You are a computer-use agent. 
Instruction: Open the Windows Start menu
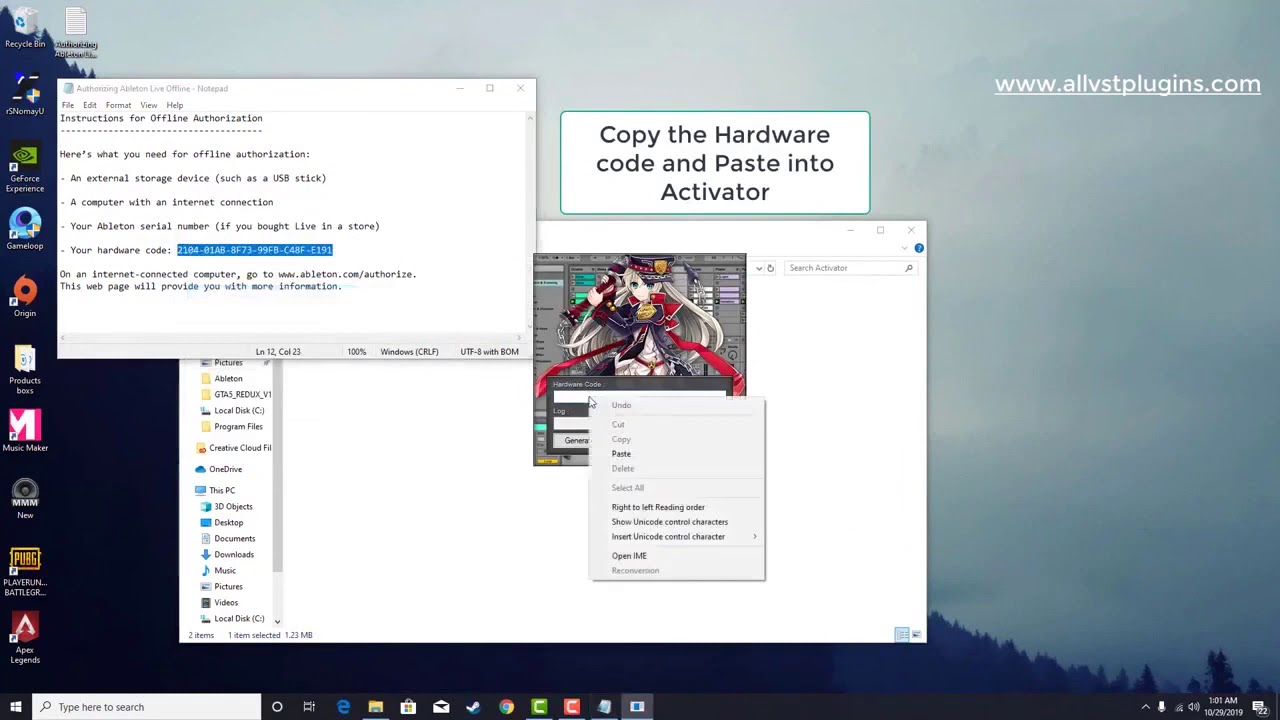click(16, 707)
